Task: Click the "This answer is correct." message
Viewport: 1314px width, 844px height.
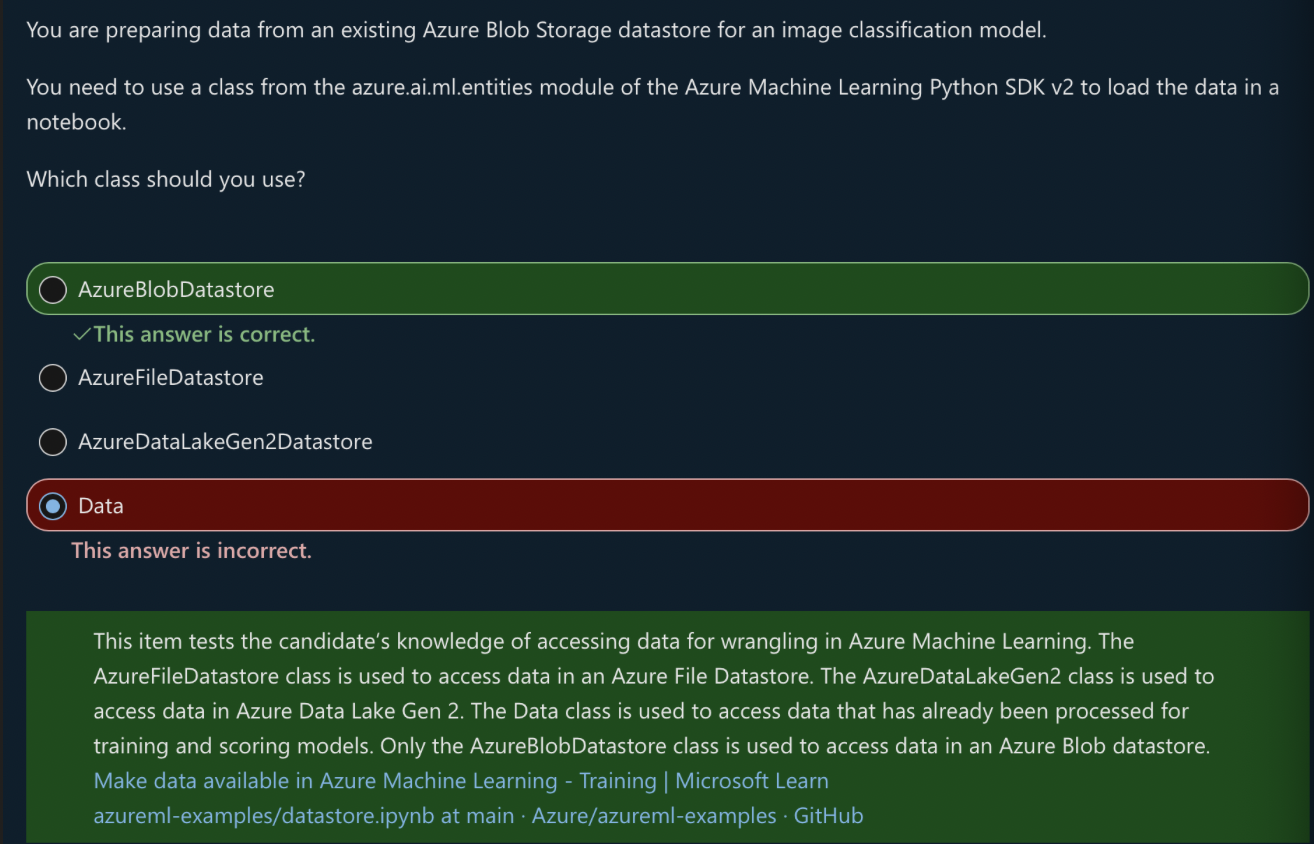Action: (204, 335)
